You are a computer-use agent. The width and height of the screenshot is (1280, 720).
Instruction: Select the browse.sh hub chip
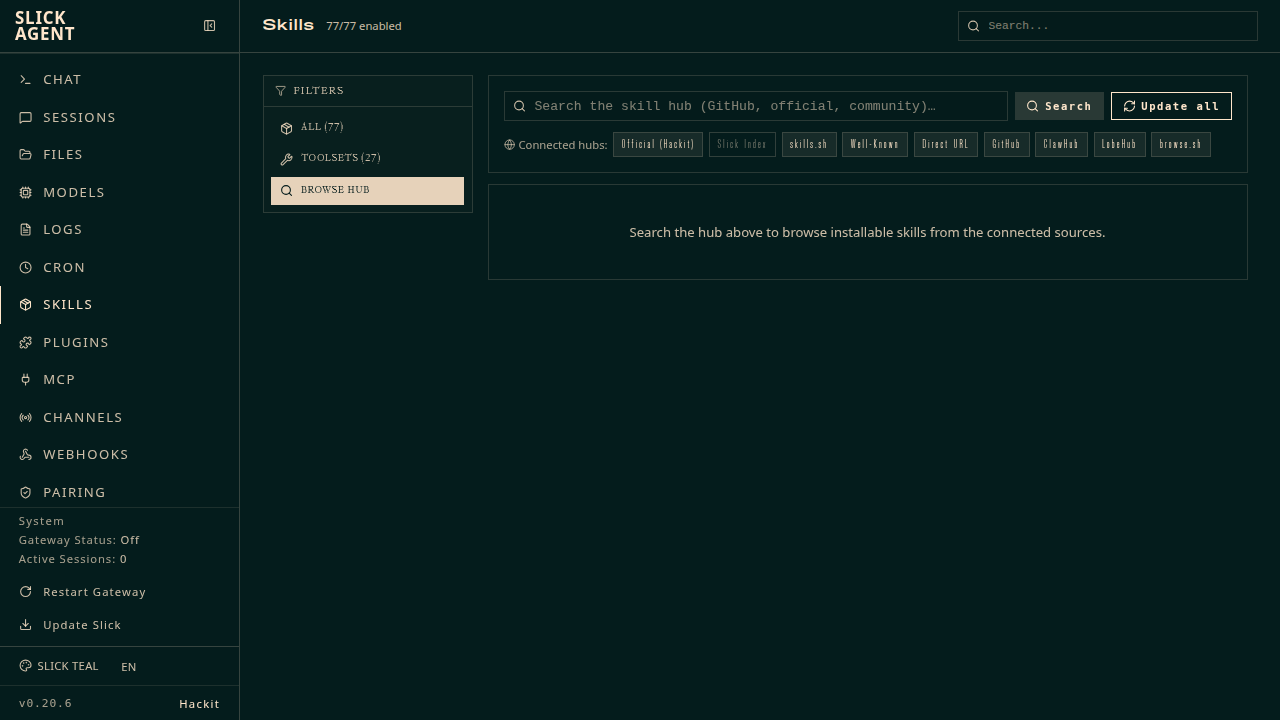coord(1181,144)
